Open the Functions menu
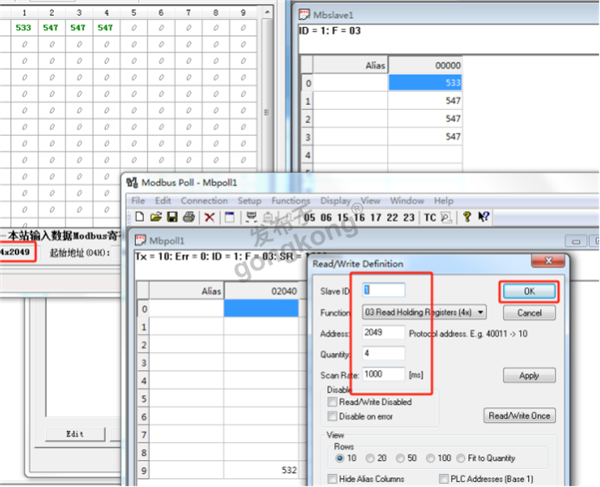Viewport: 600px width, 487px height. (291, 200)
